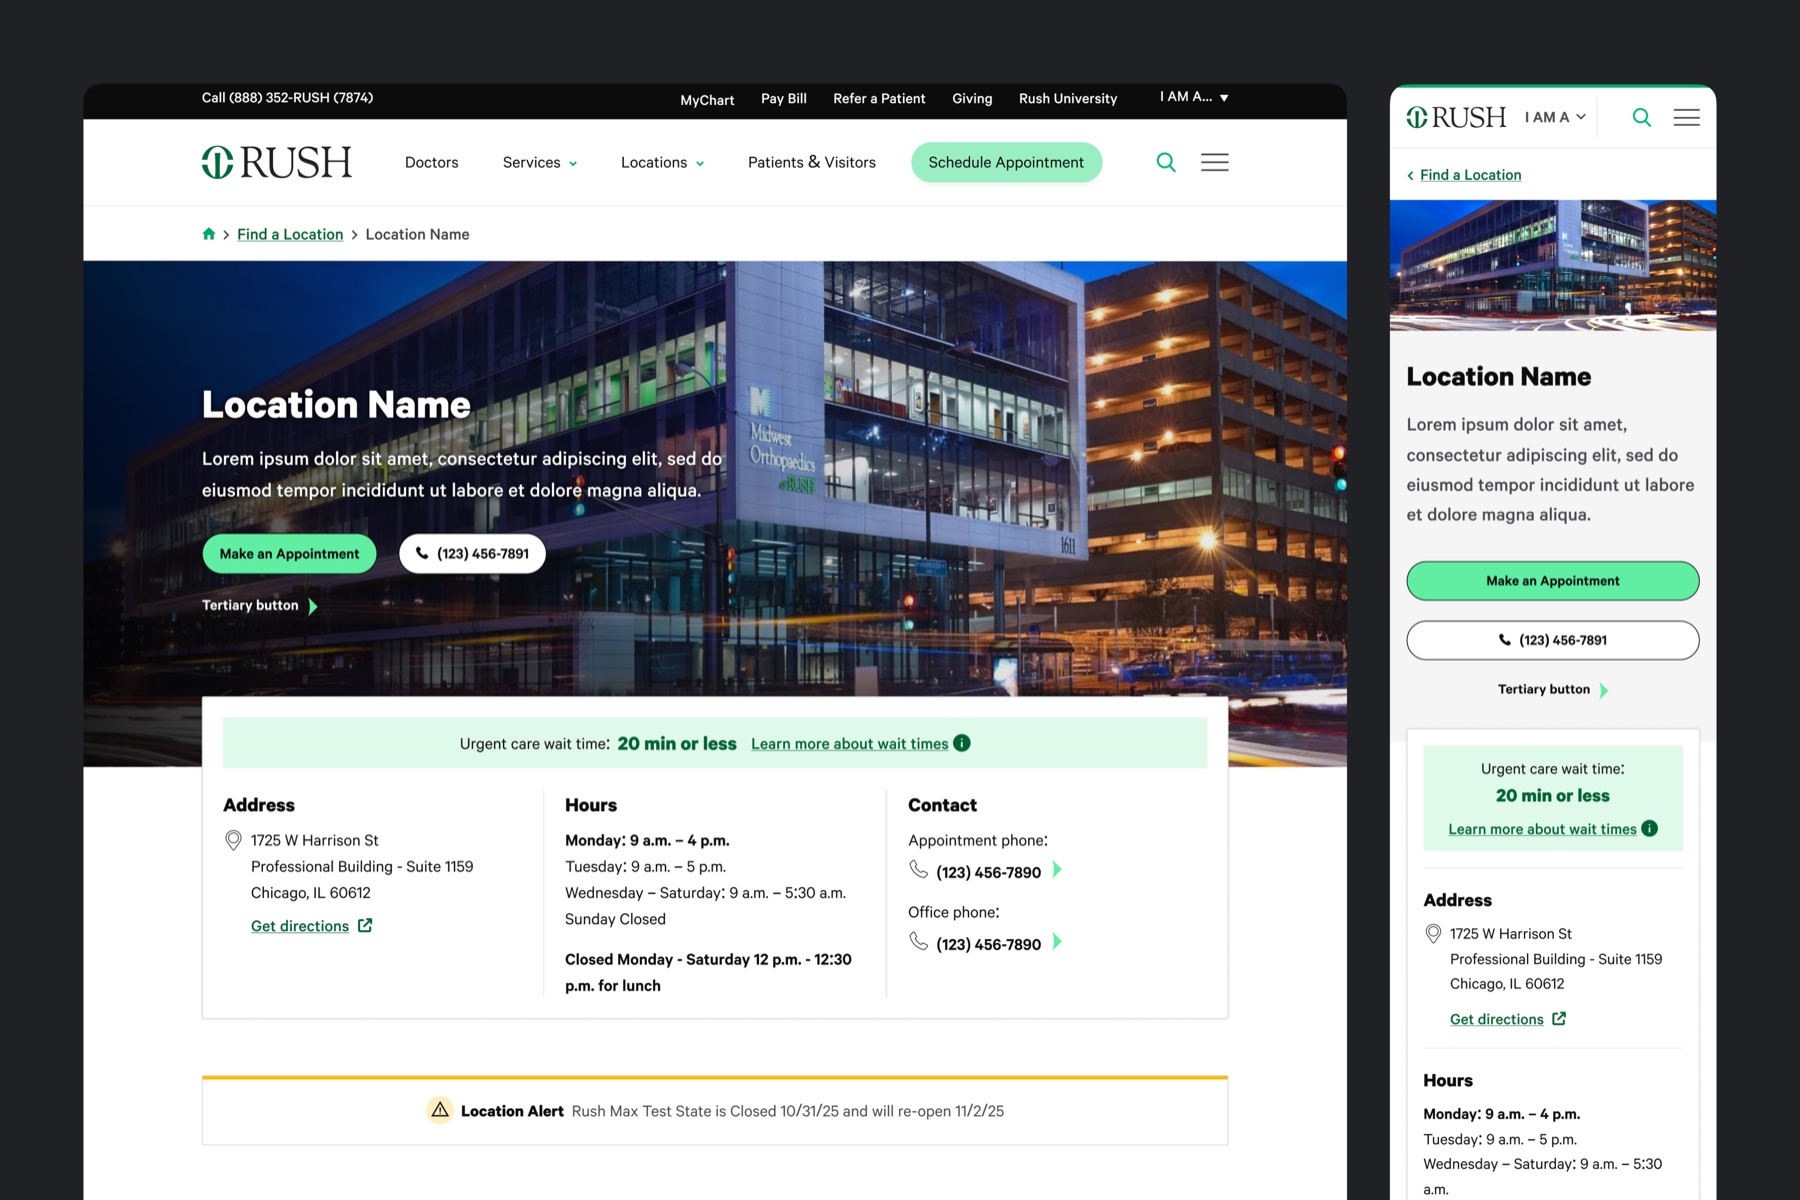Open Giving in top bar

[972, 98]
